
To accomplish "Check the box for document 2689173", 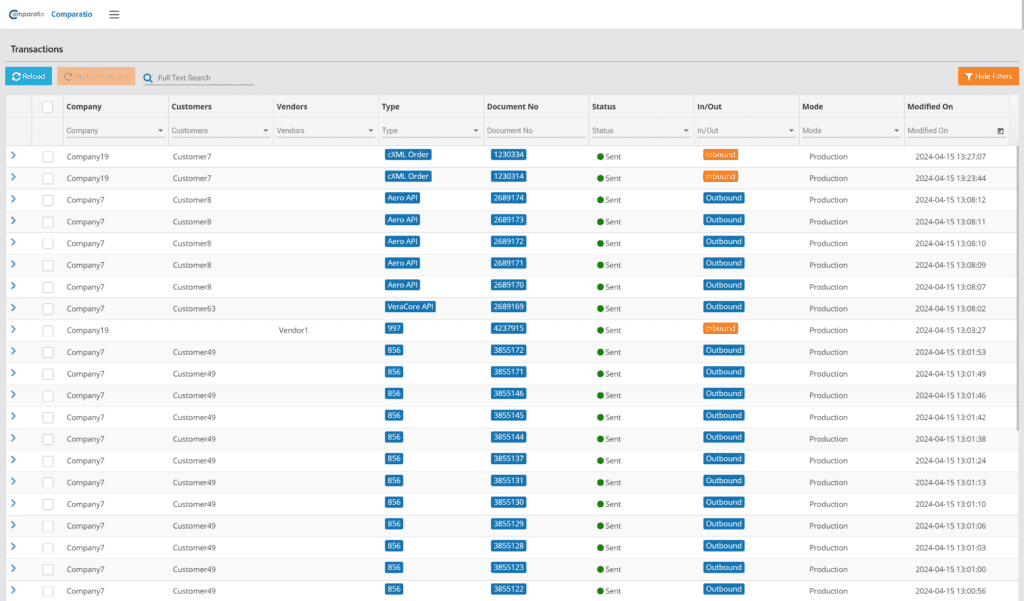I will pos(48,222).
